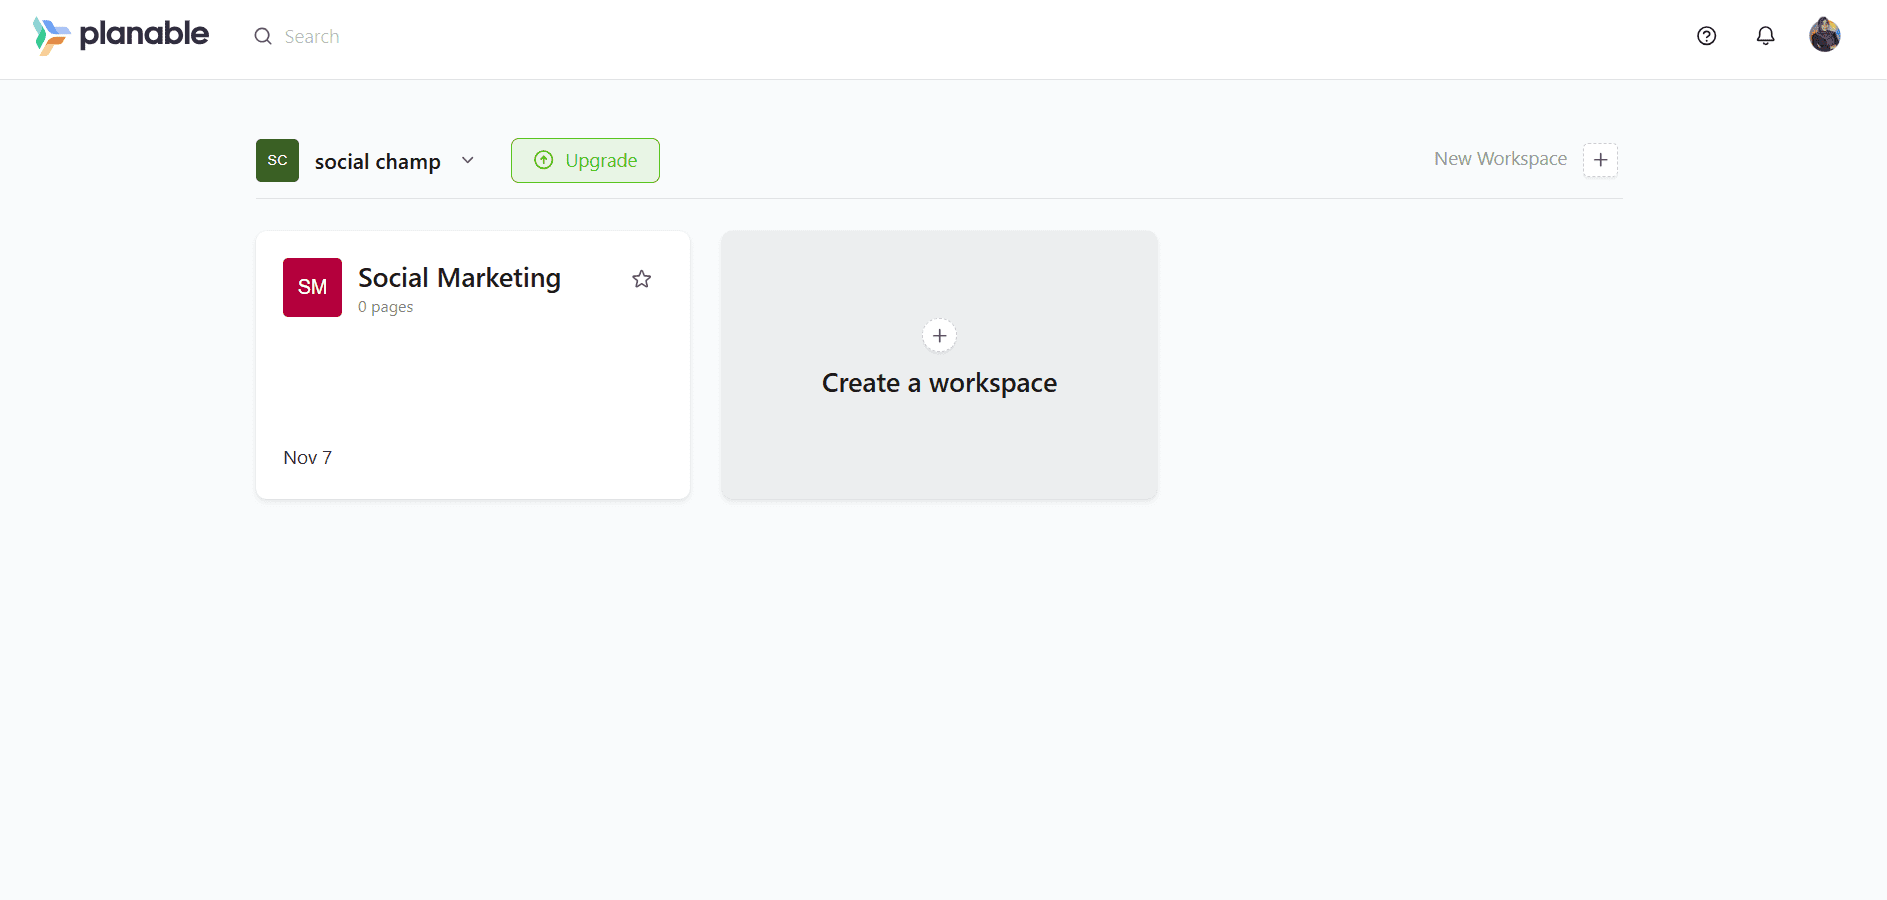Image resolution: width=1887 pixels, height=900 pixels.
Task: Click the Upgrade button label
Action: (x=601, y=161)
